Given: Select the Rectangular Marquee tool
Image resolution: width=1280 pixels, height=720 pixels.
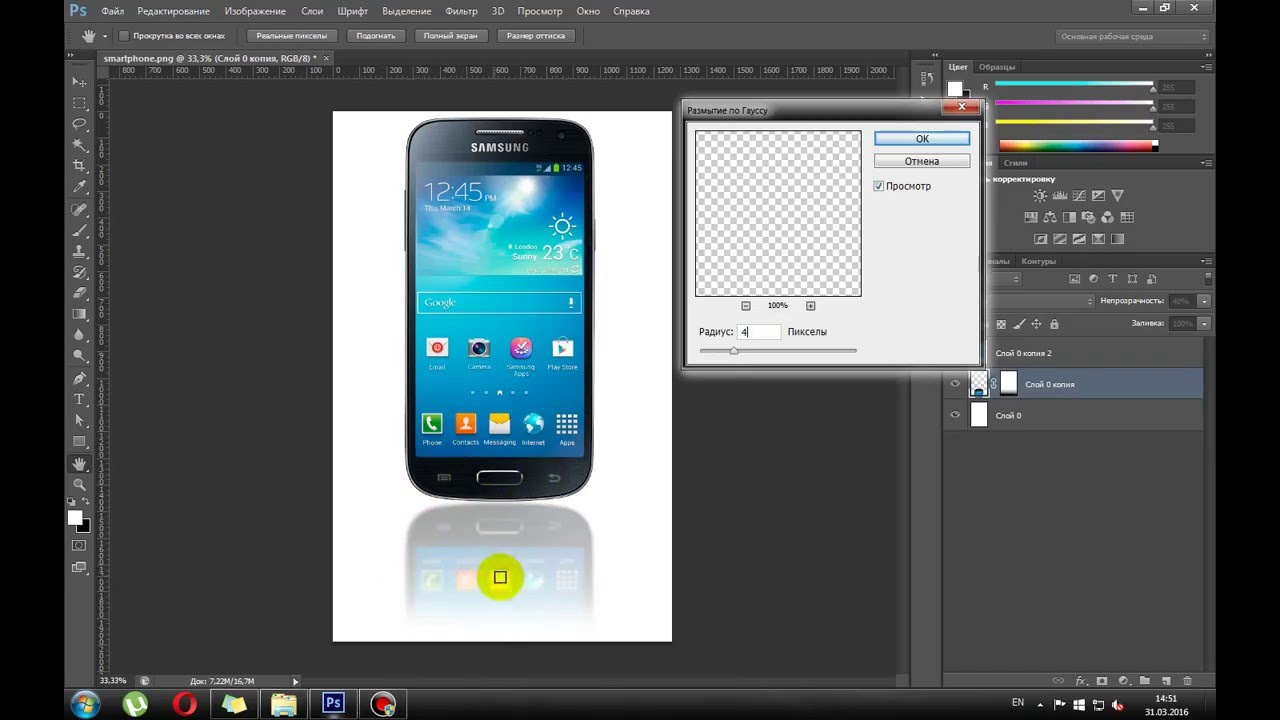Looking at the screenshot, I should 79,103.
